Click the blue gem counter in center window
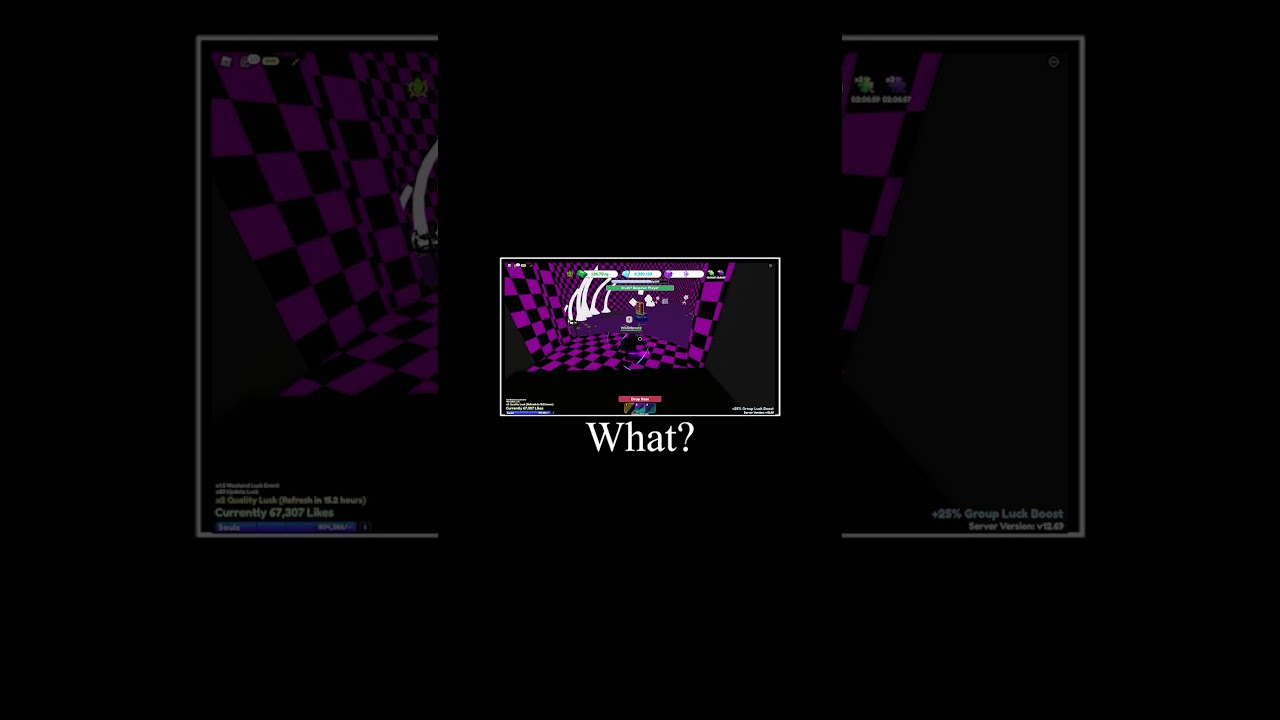The image size is (1280, 720). tap(642, 274)
